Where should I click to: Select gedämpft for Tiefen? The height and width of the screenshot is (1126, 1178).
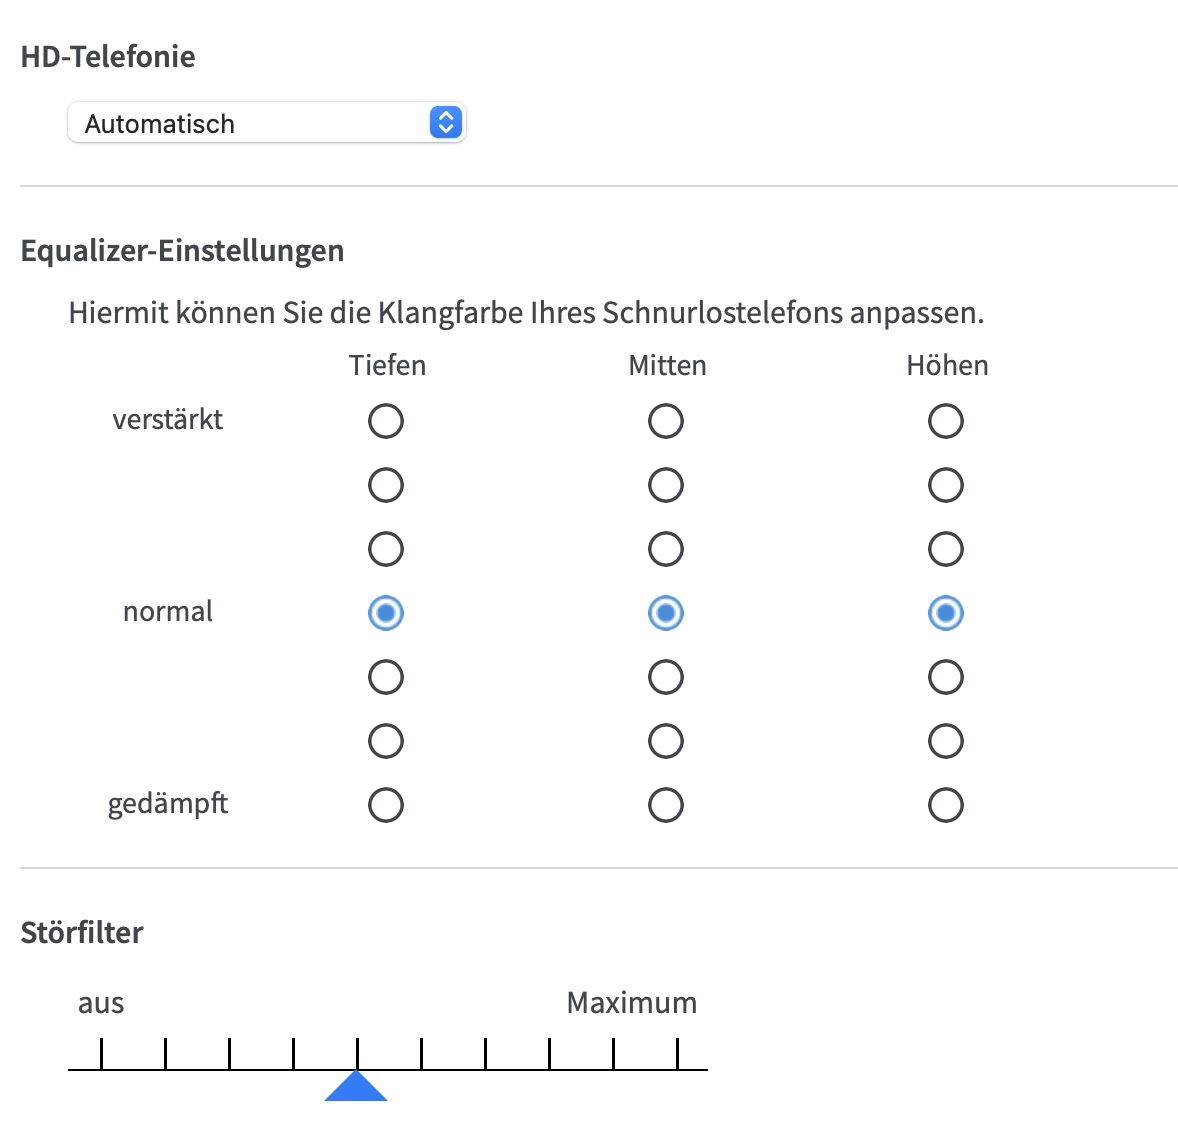click(386, 805)
